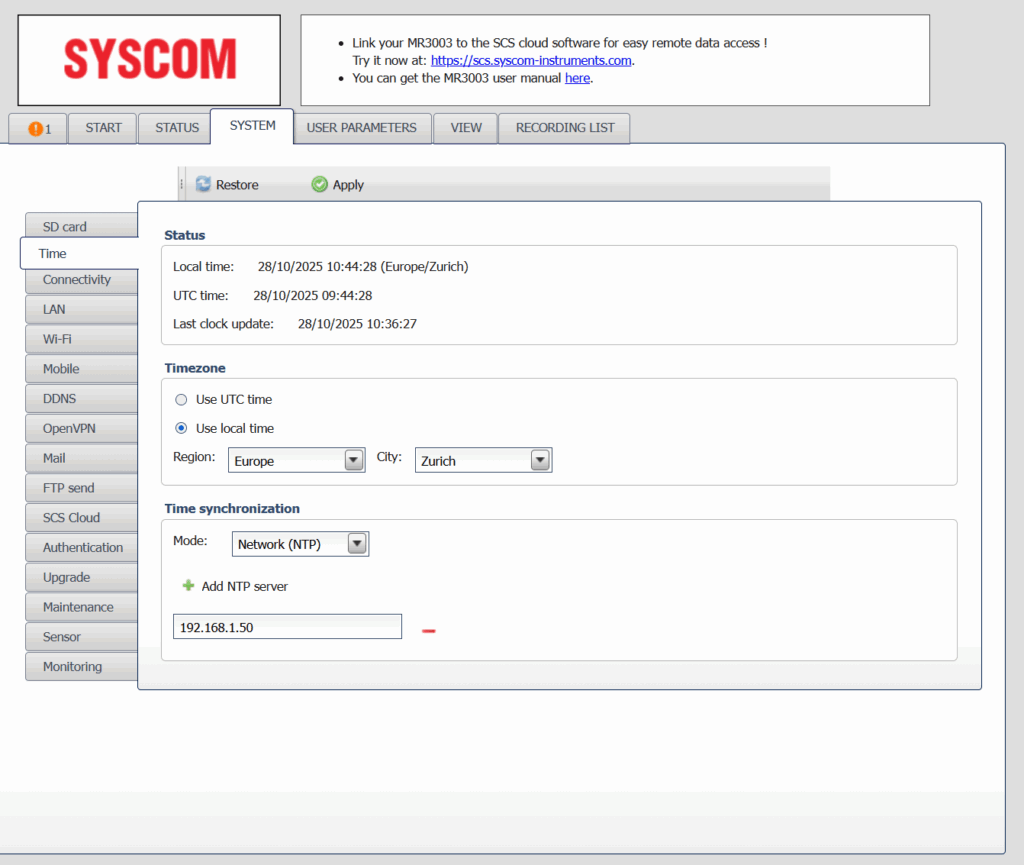Switch to the VIEW tab
This screenshot has width=1024, height=865.
coord(465,128)
